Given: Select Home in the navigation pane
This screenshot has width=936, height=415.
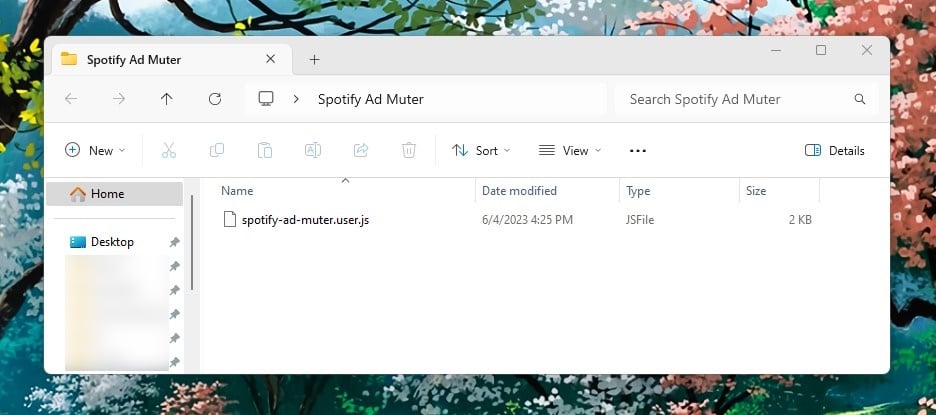Looking at the screenshot, I should coord(115,194).
